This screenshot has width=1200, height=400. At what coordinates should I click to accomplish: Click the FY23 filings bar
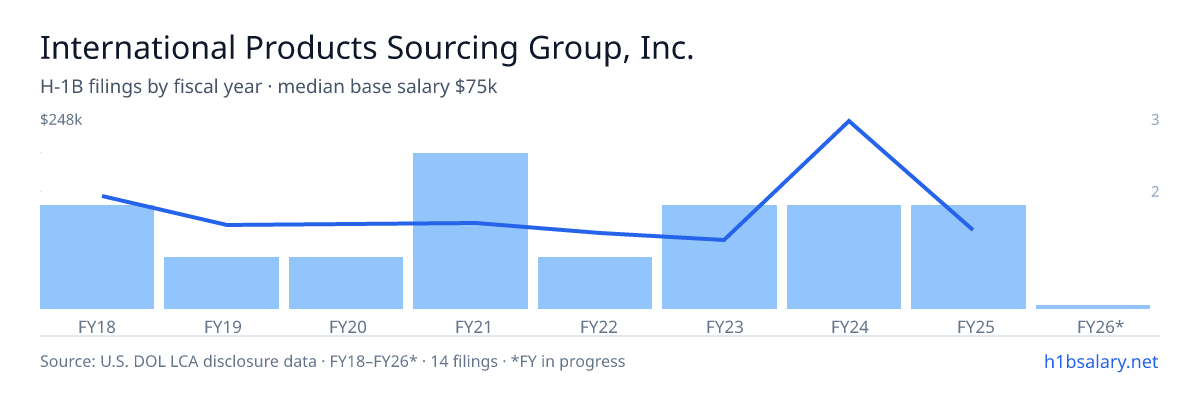[719, 257]
